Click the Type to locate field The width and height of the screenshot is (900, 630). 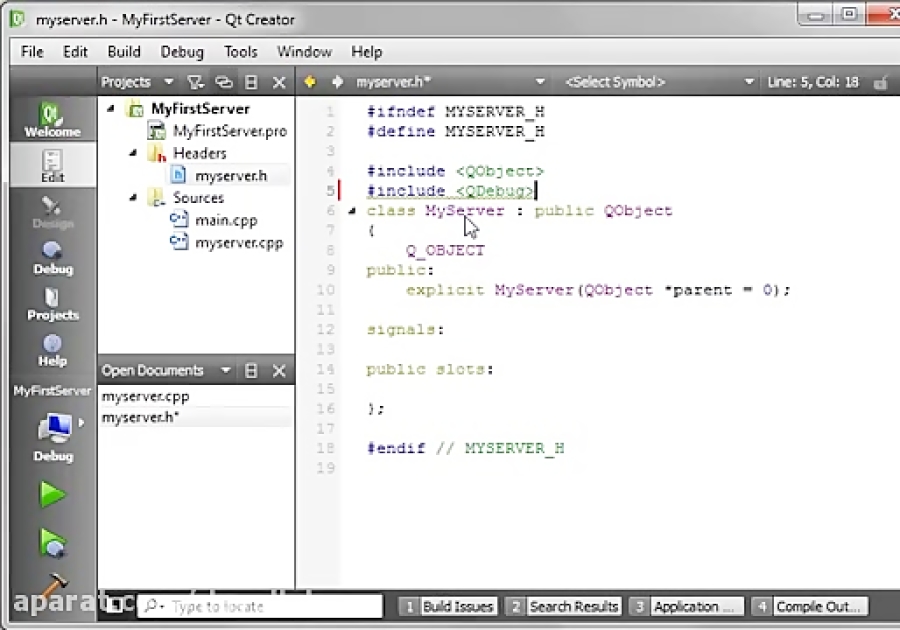tap(260, 606)
